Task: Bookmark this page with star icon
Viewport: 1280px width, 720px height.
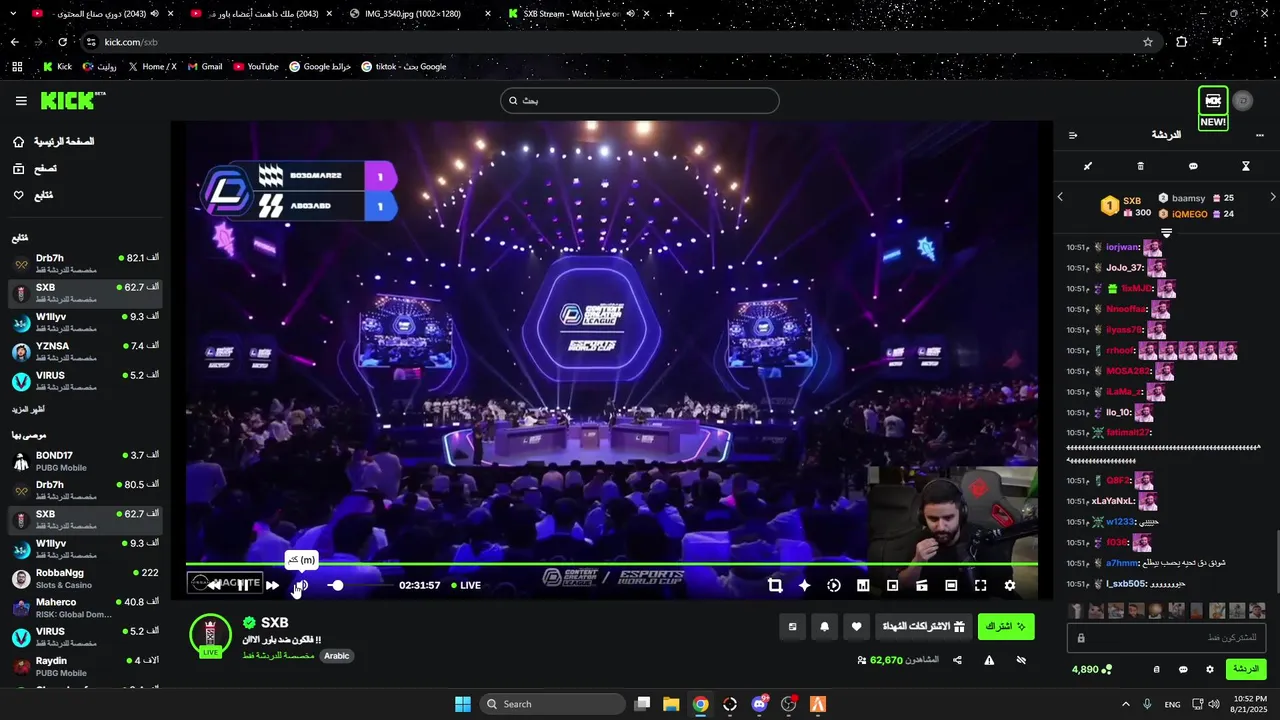Action: click(x=1148, y=42)
